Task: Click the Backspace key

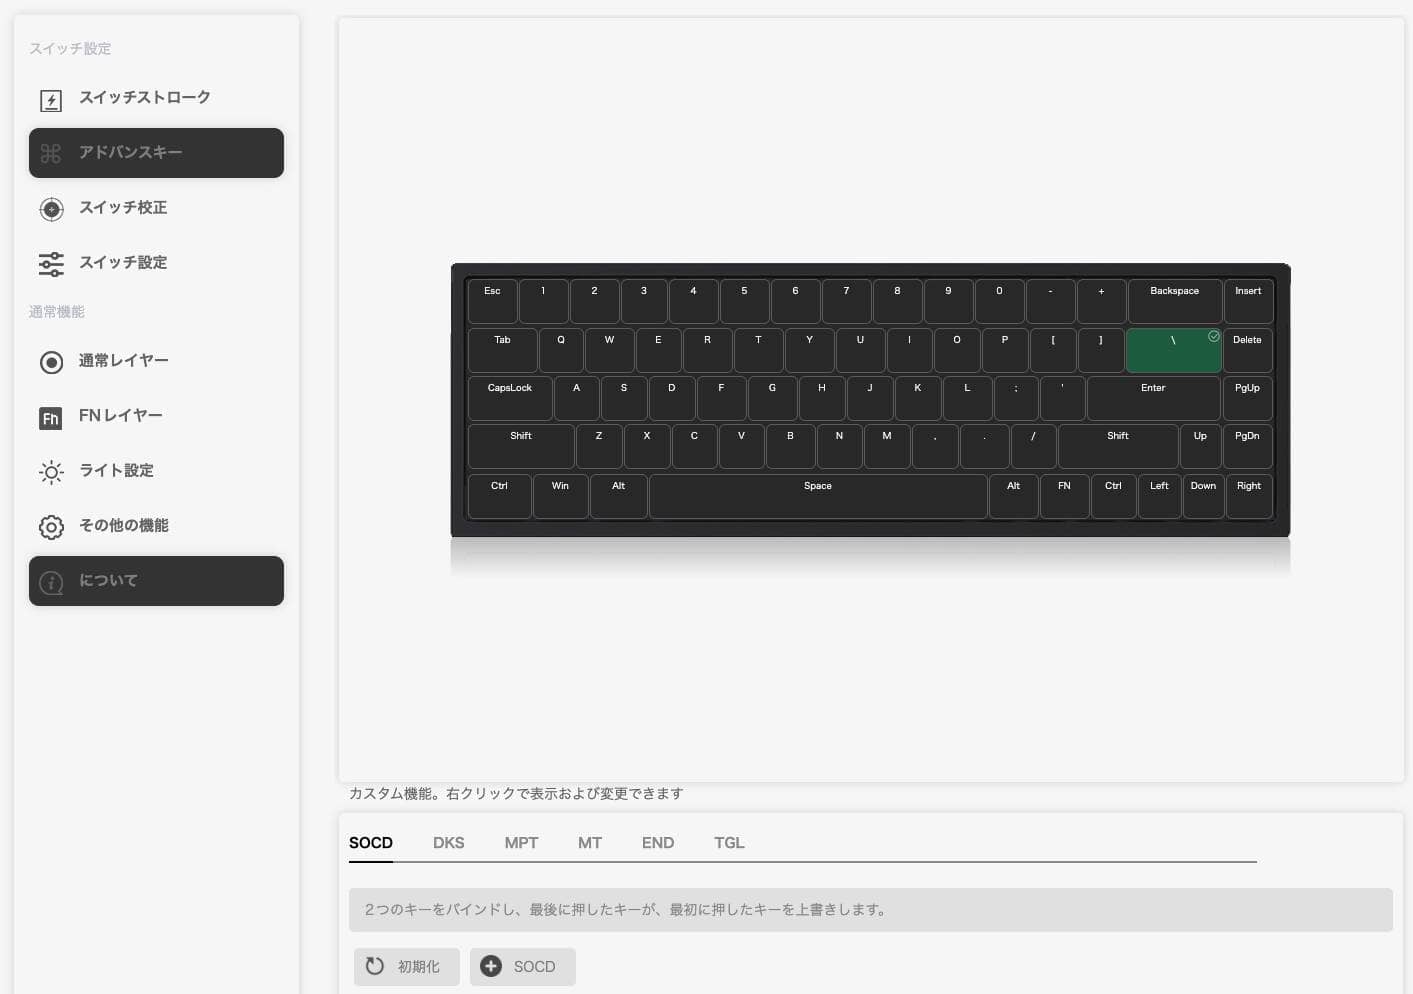Action: (x=1175, y=301)
